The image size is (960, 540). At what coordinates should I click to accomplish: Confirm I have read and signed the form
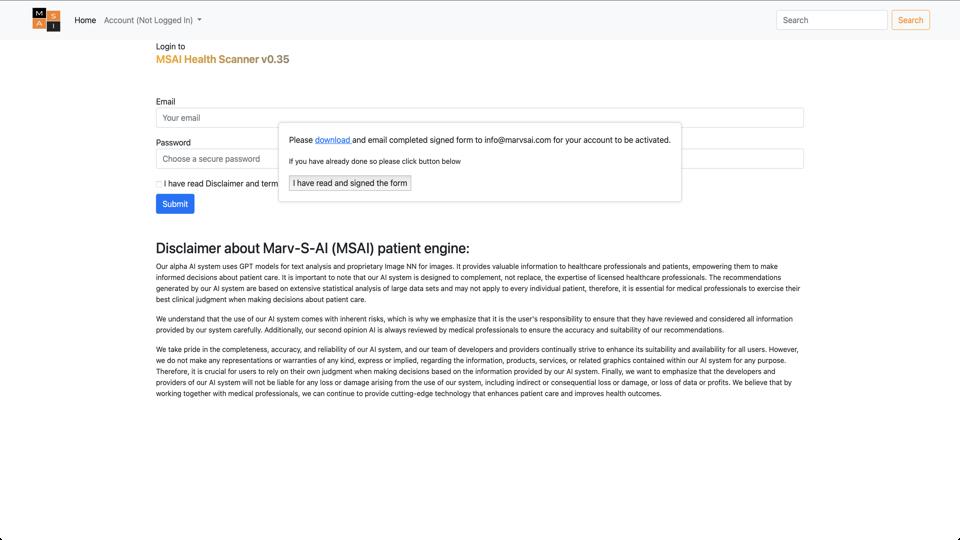350,183
